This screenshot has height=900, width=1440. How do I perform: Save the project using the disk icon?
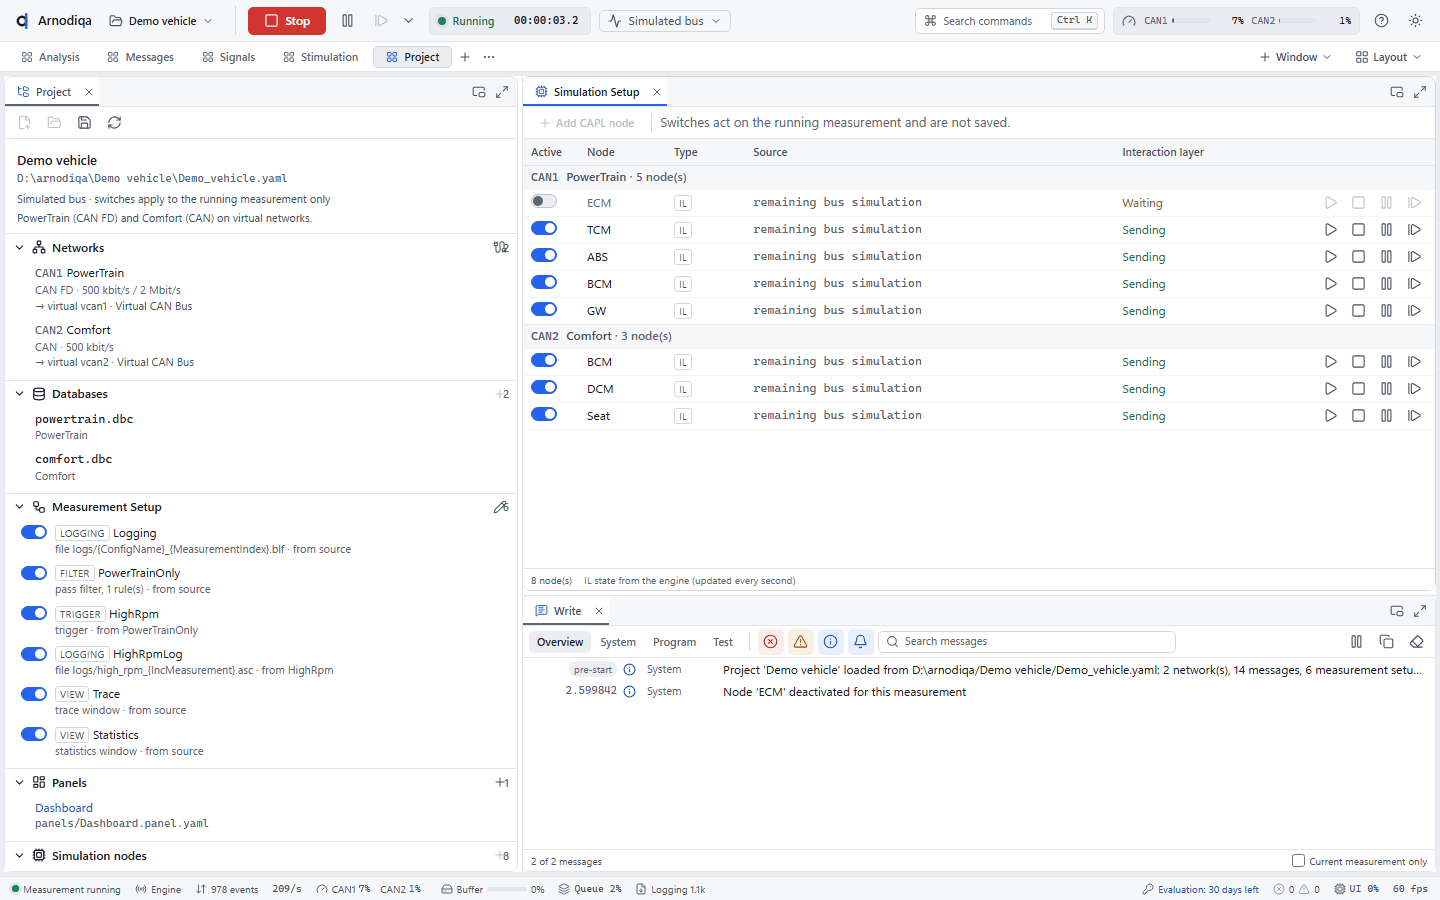[84, 122]
